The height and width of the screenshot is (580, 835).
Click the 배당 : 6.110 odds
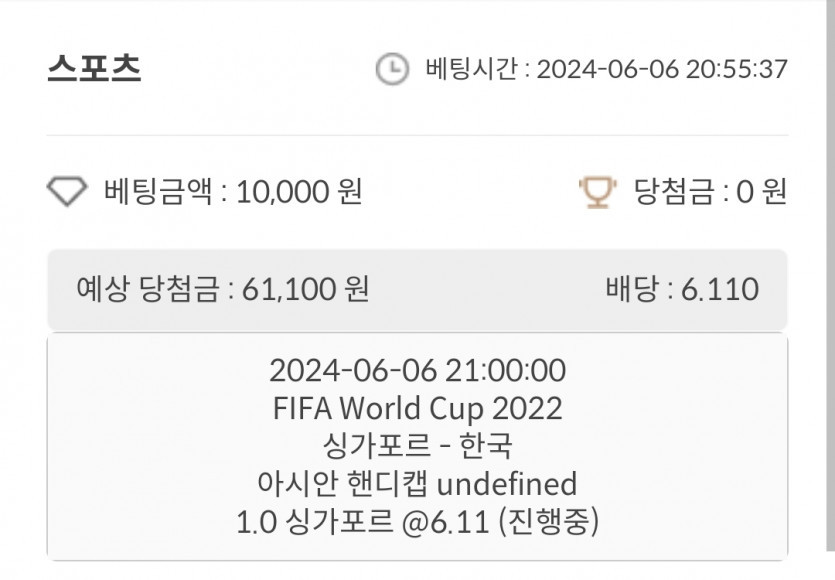(681, 289)
